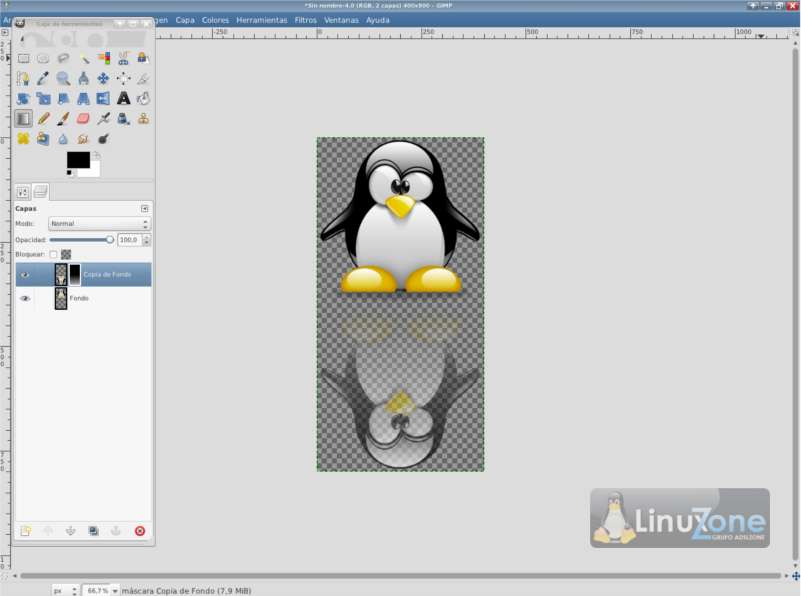The image size is (801, 596).
Task: Select the Dodge/Burn tool
Action: [x=104, y=138]
